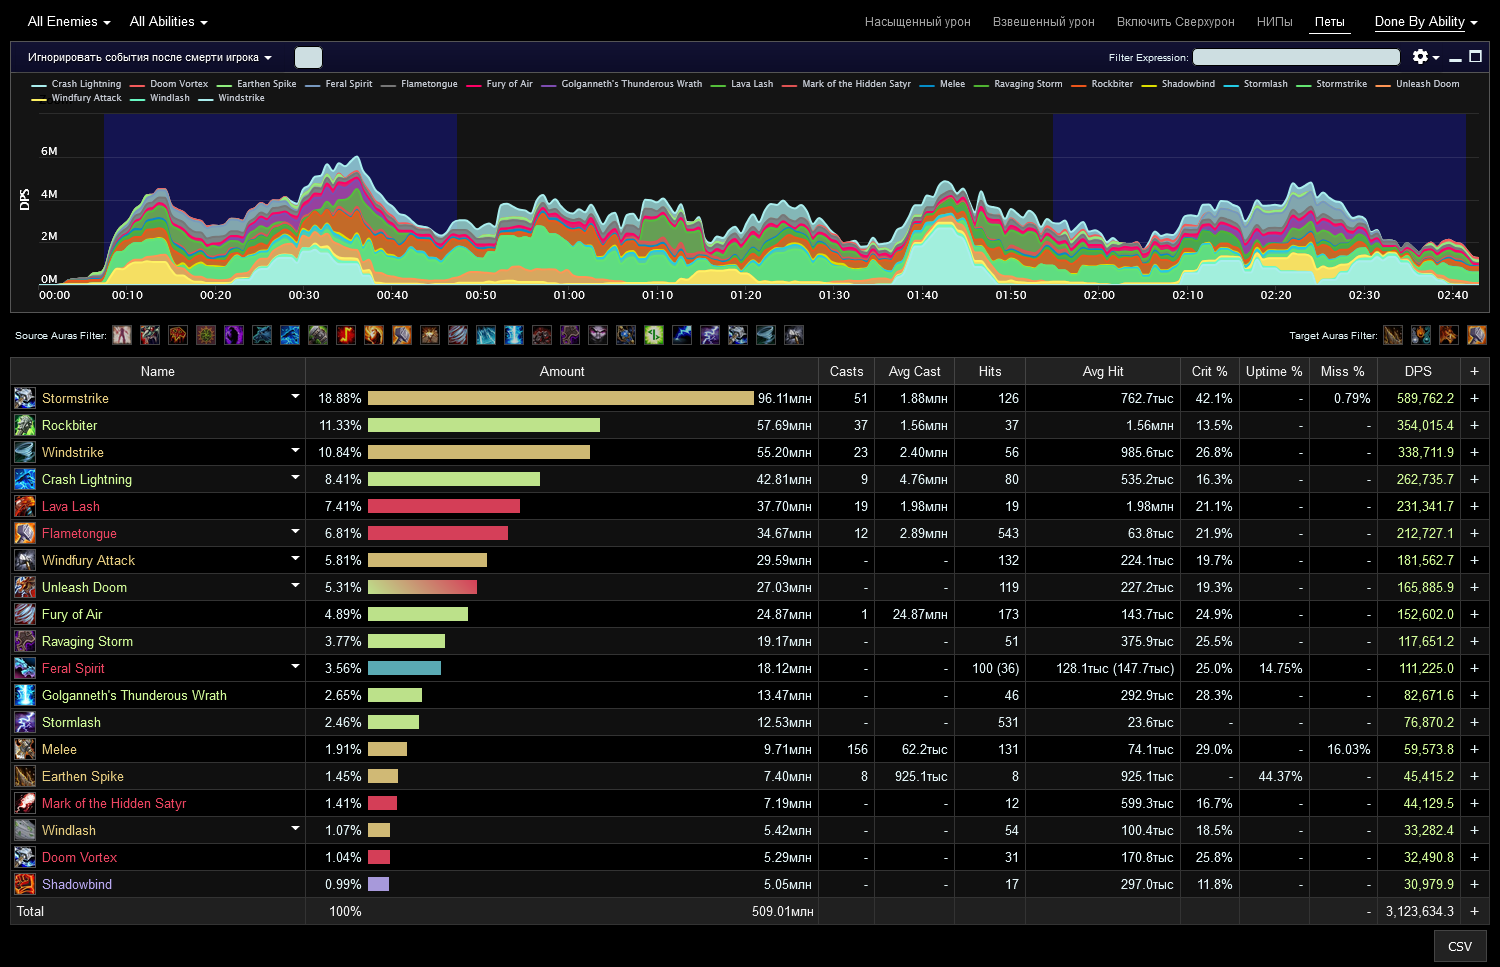
Task: Enable the Включить Сверхурон option
Action: click(x=1175, y=22)
